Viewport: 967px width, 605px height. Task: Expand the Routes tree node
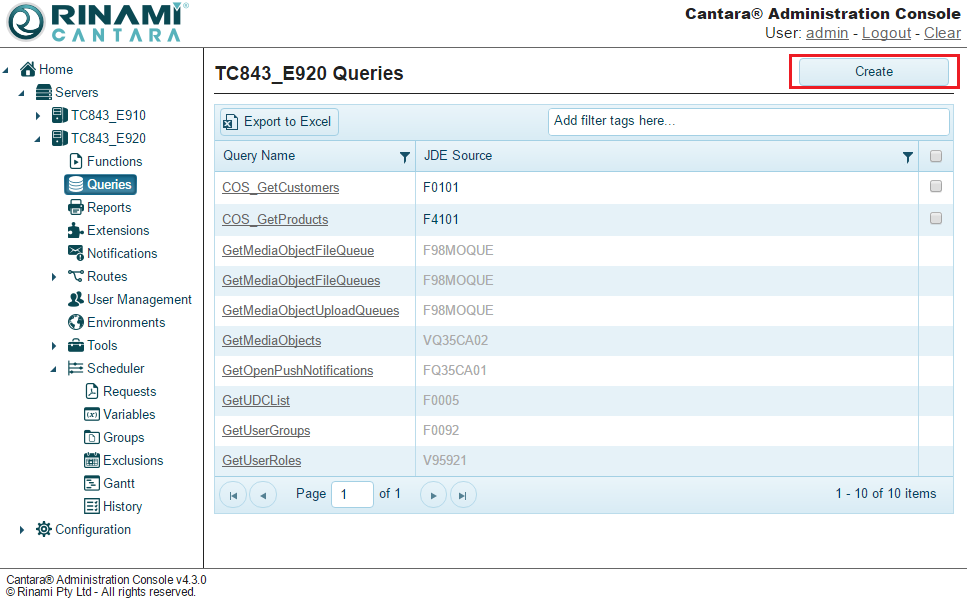(x=54, y=277)
